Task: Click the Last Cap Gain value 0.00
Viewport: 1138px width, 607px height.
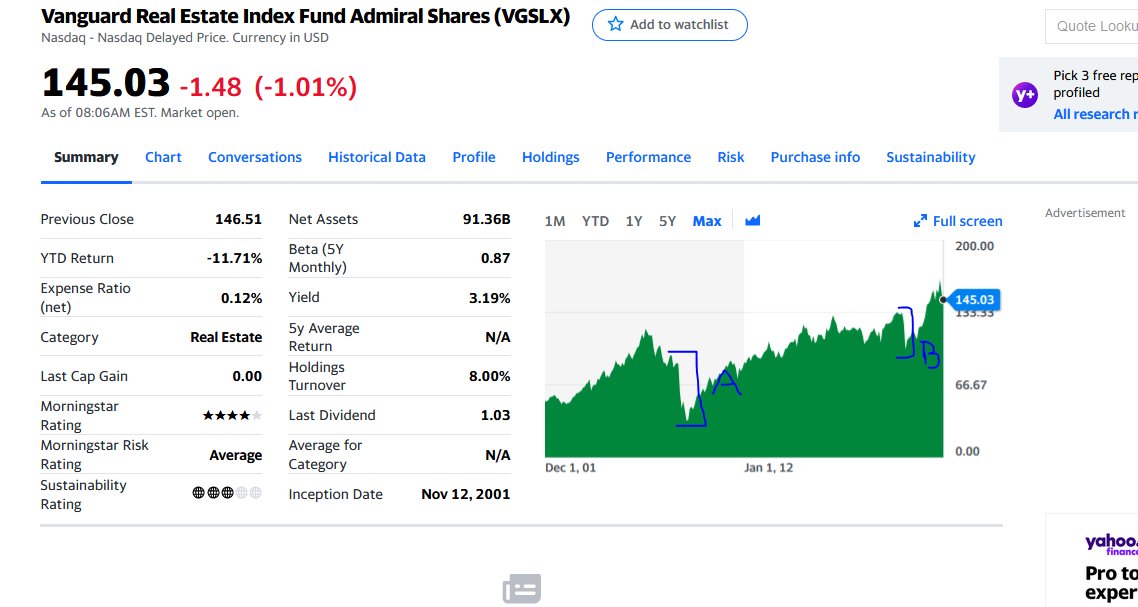Action: click(247, 376)
